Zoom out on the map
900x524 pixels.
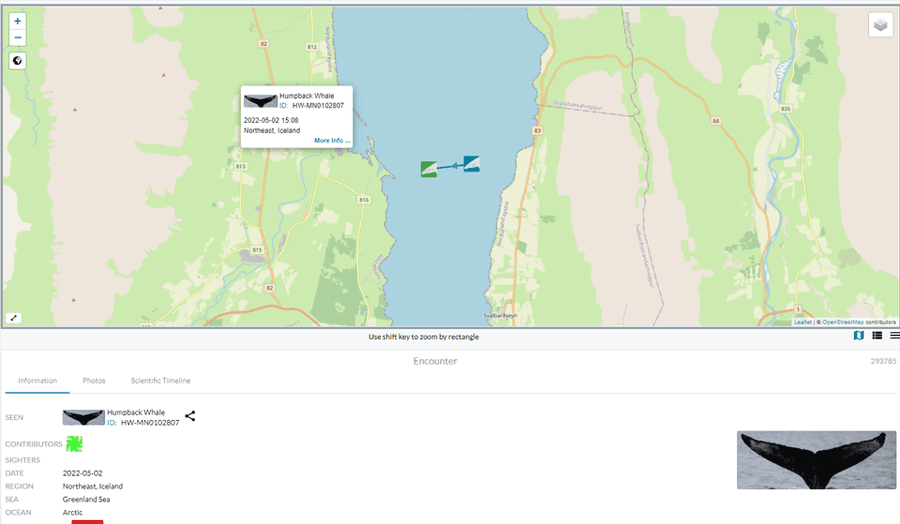(17, 38)
